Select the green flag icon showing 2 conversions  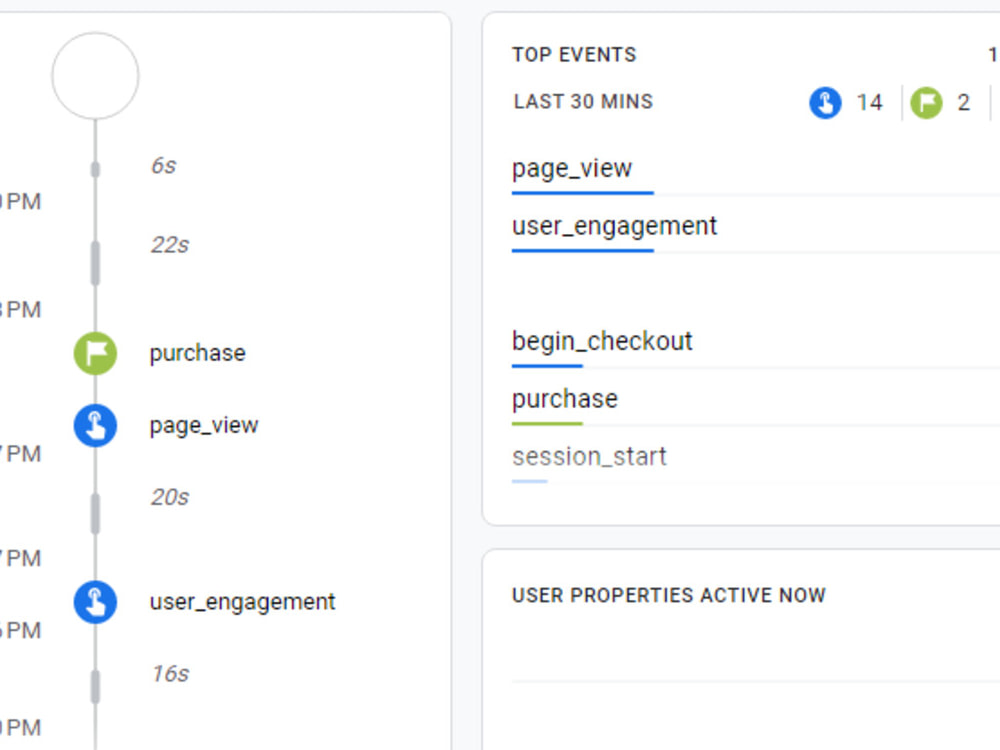pyautogui.click(x=925, y=102)
